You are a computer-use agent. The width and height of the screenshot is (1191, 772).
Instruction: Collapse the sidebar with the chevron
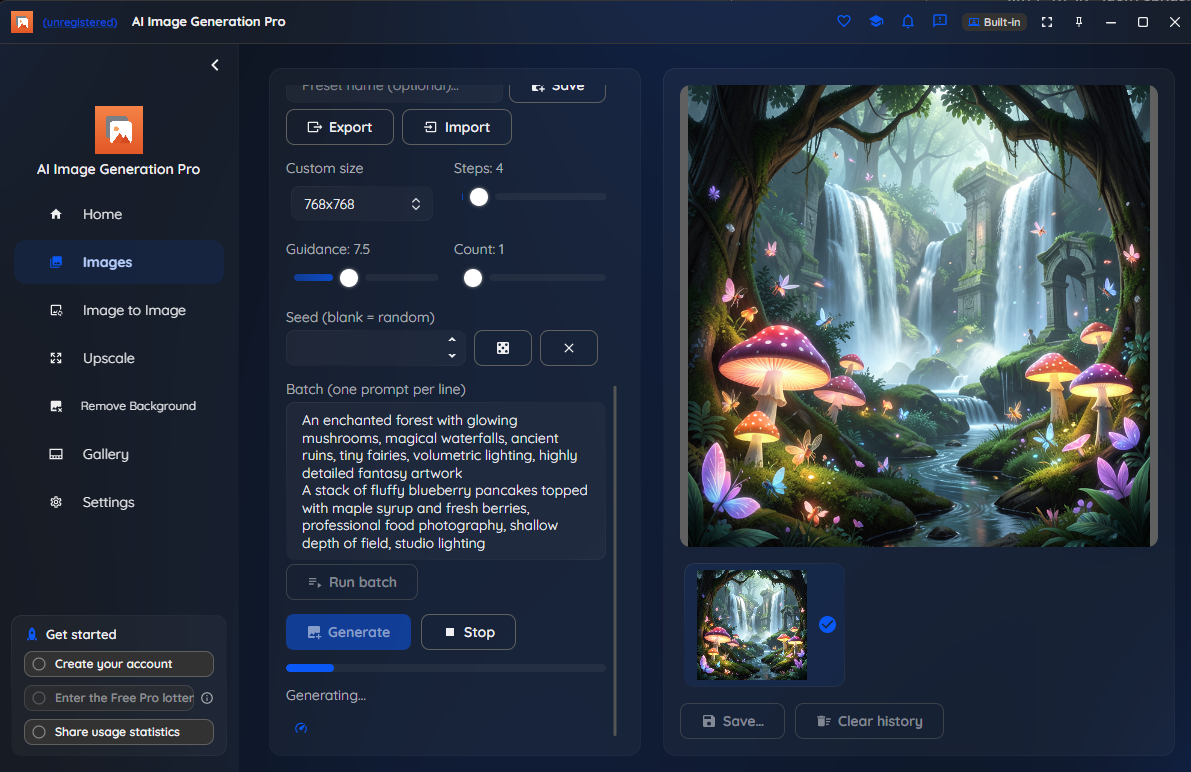click(215, 65)
